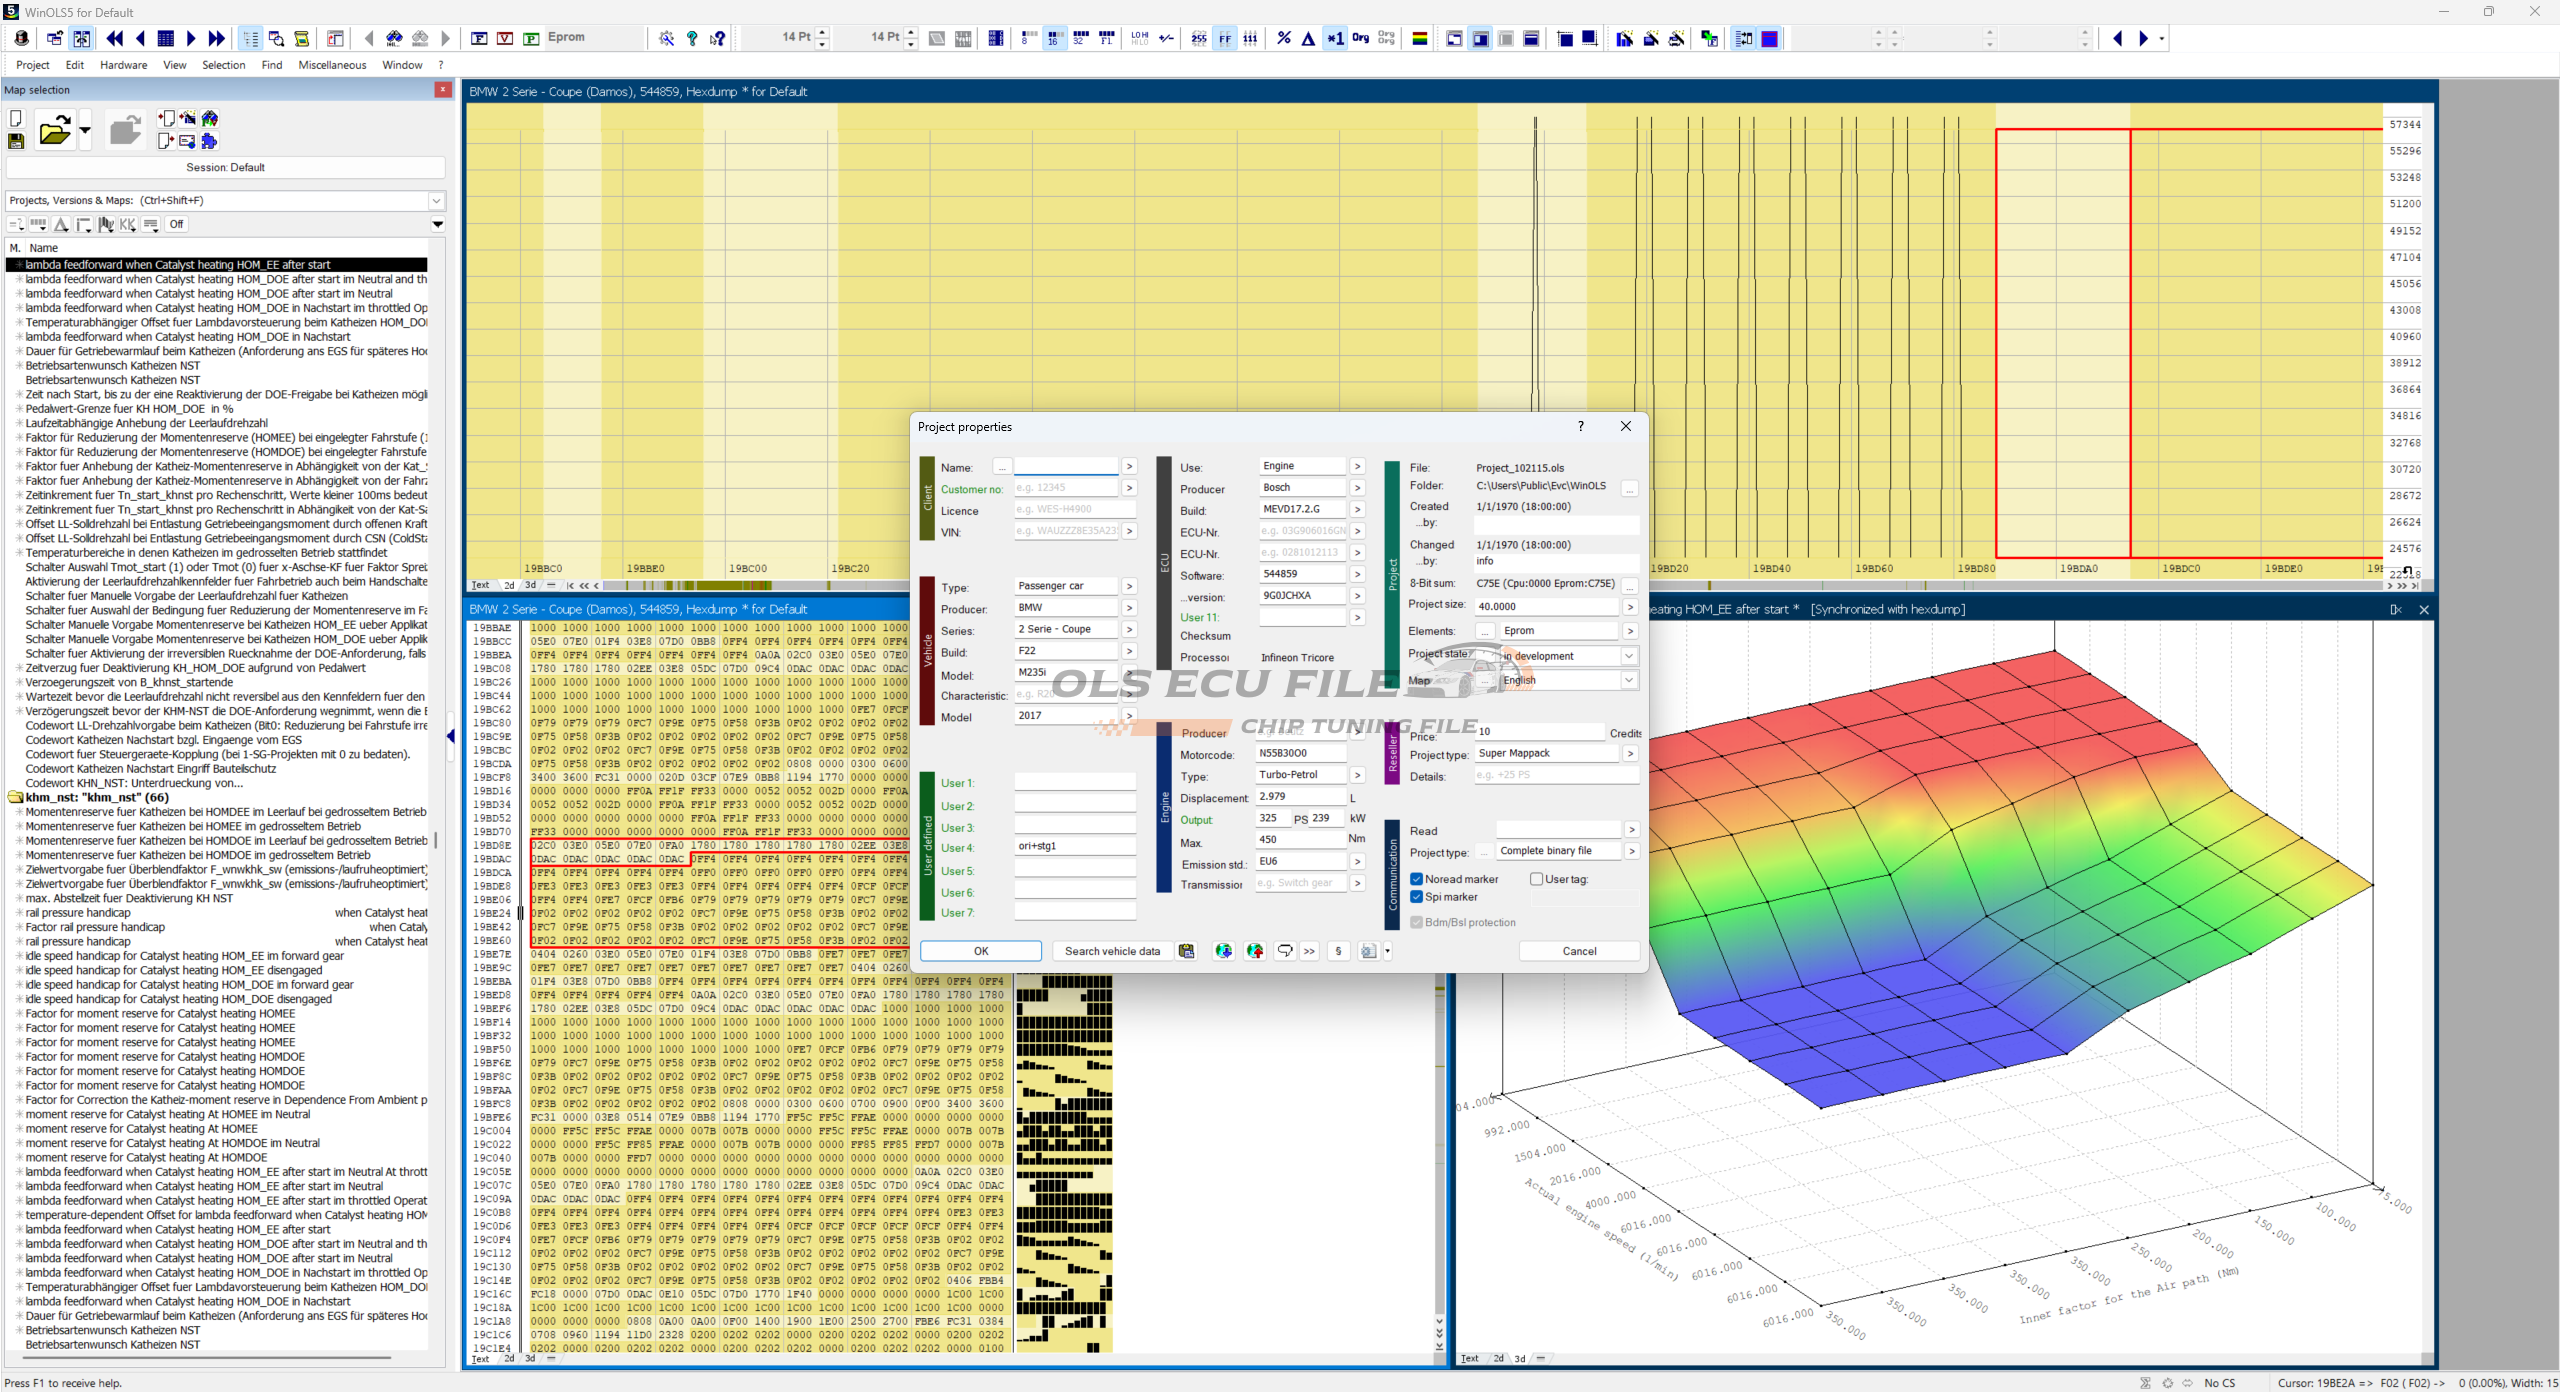
Task: Click the percent difference toolbar icon
Action: click(x=1284, y=38)
